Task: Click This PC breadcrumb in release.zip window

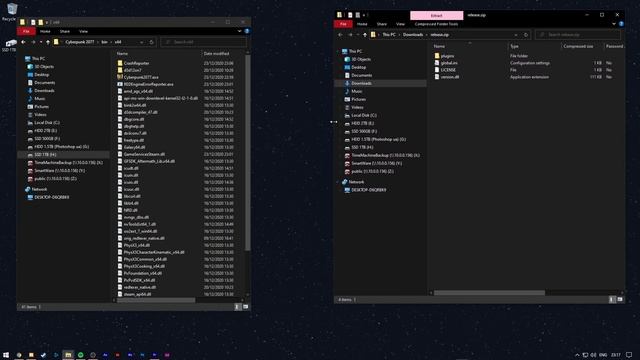Action: pyautogui.click(x=389, y=35)
